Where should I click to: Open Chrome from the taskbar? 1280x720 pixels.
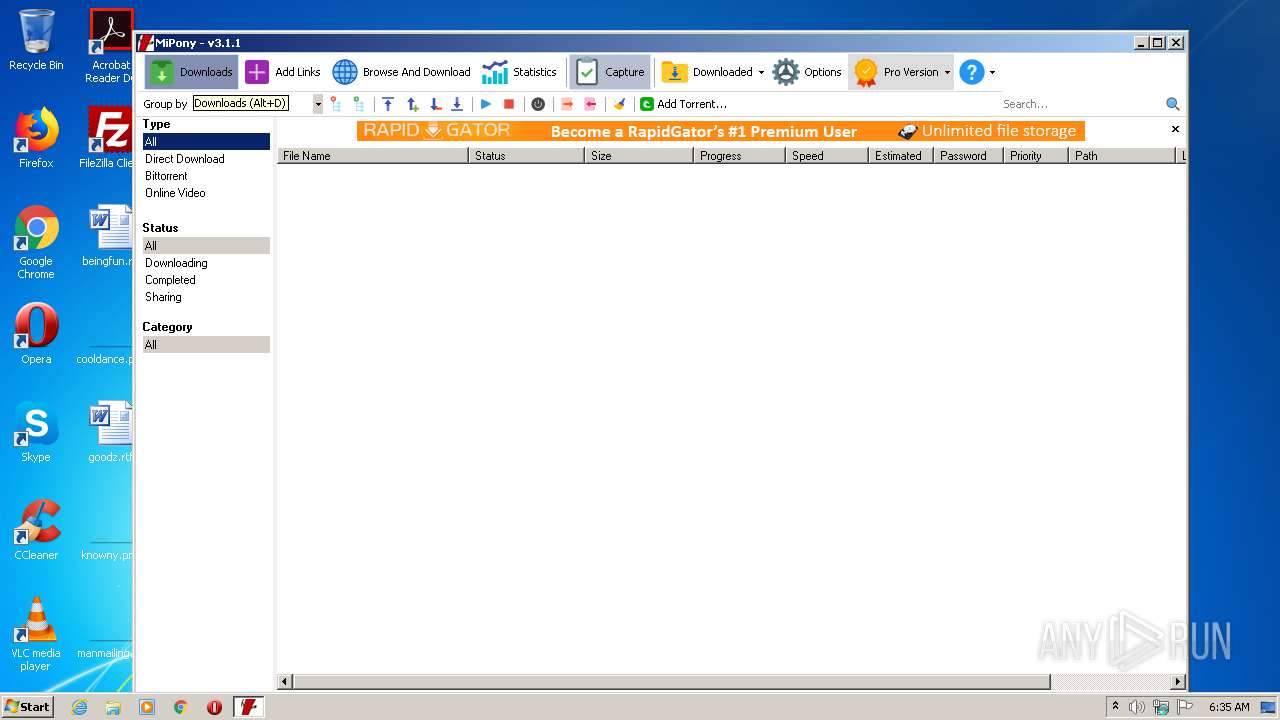coord(181,707)
